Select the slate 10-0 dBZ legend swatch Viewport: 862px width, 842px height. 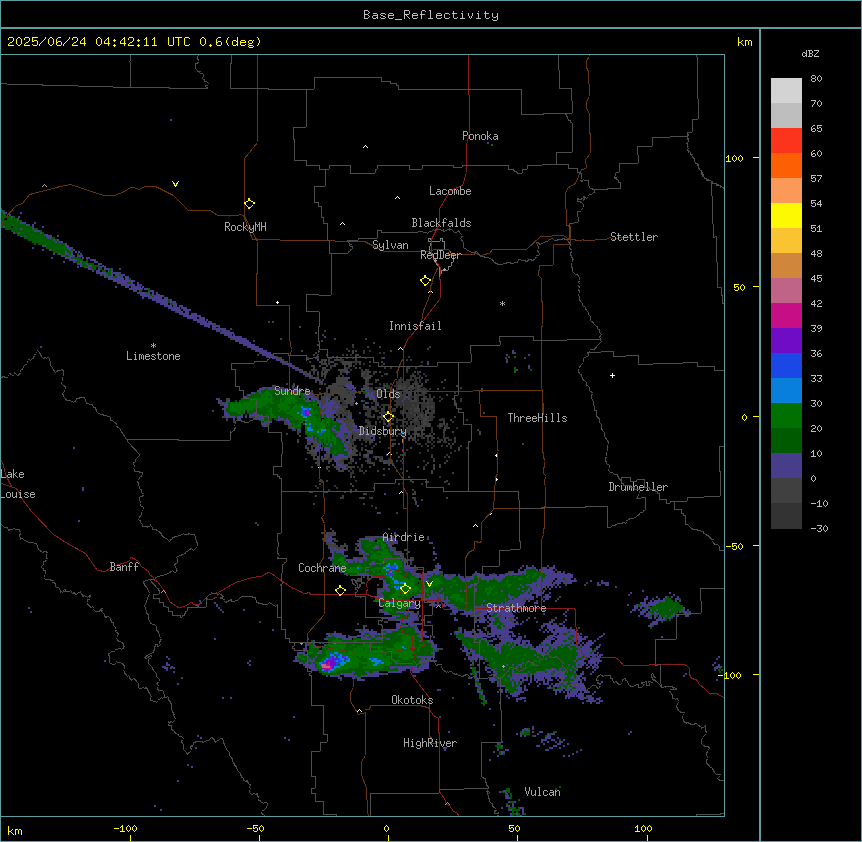[x=786, y=466]
